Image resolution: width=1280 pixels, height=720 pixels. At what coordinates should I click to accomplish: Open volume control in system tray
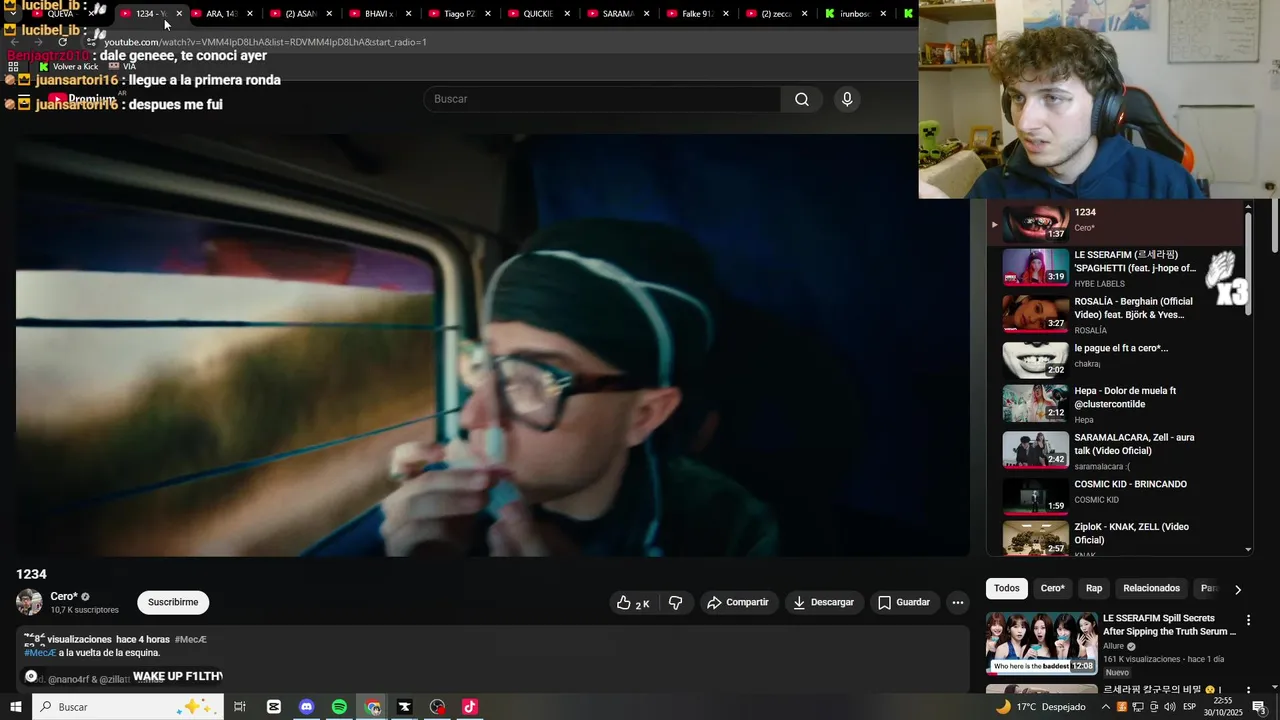pyautogui.click(x=1169, y=707)
